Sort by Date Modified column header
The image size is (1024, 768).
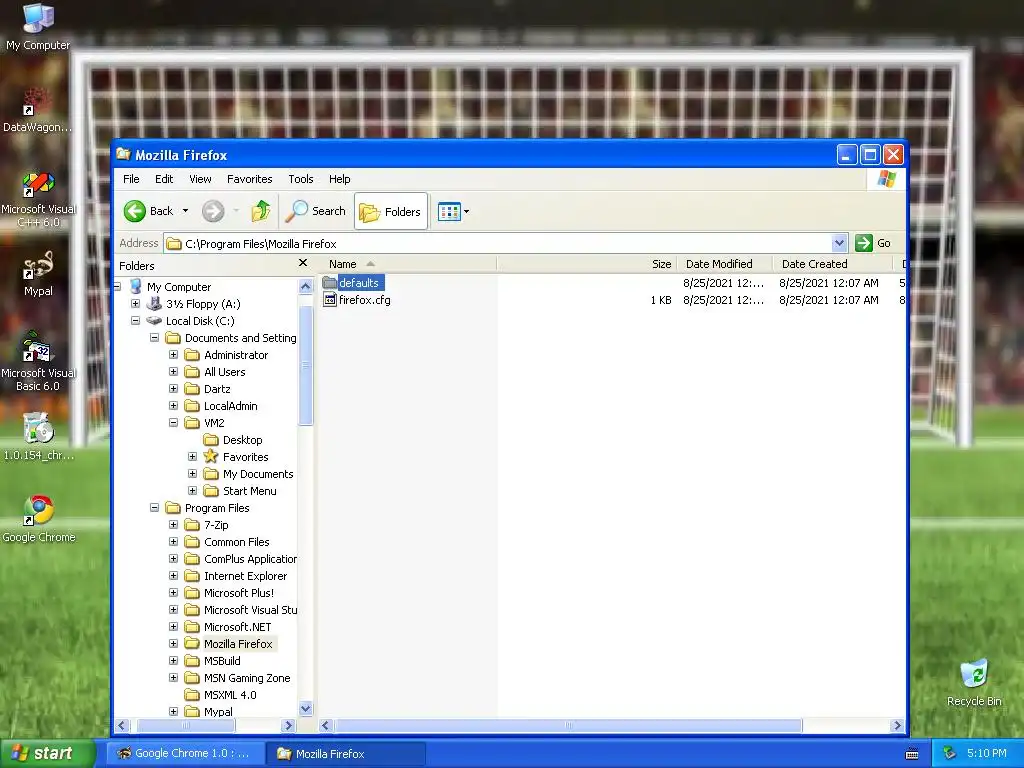coord(725,264)
